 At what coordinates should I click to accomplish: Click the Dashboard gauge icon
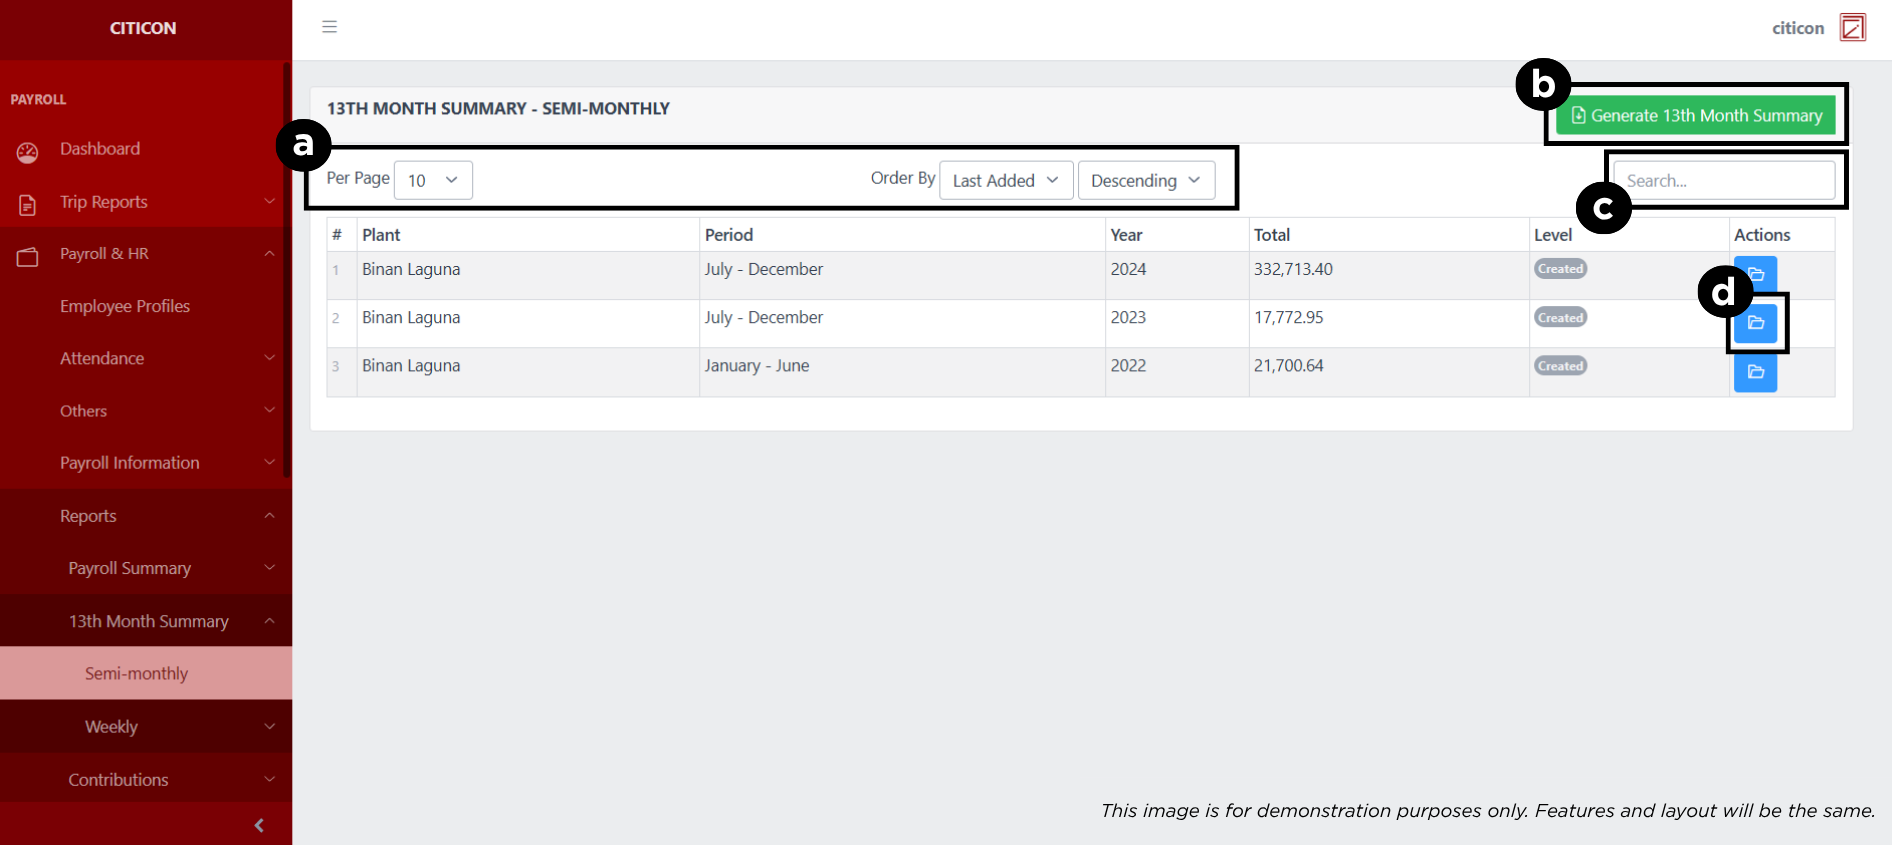pos(27,152)
